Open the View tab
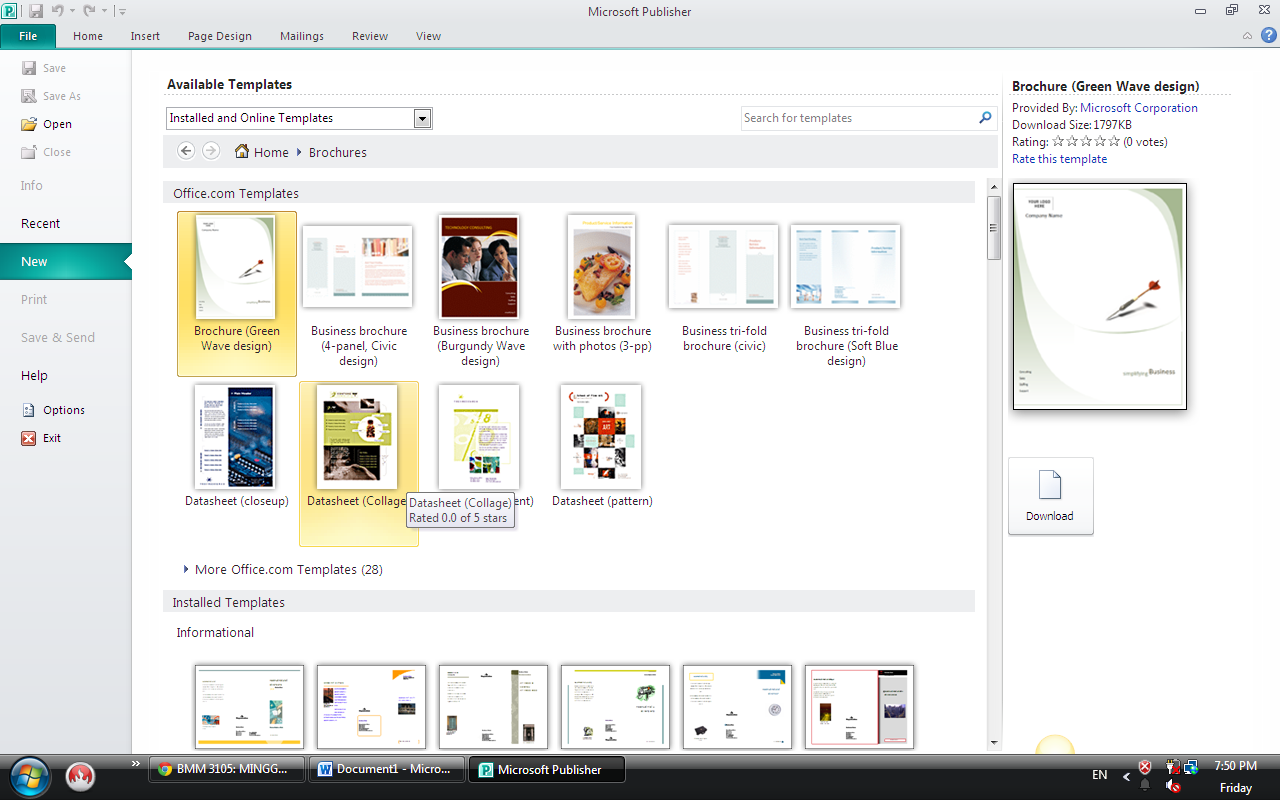Screen dimensions: 1280x800 coord(429,36)
